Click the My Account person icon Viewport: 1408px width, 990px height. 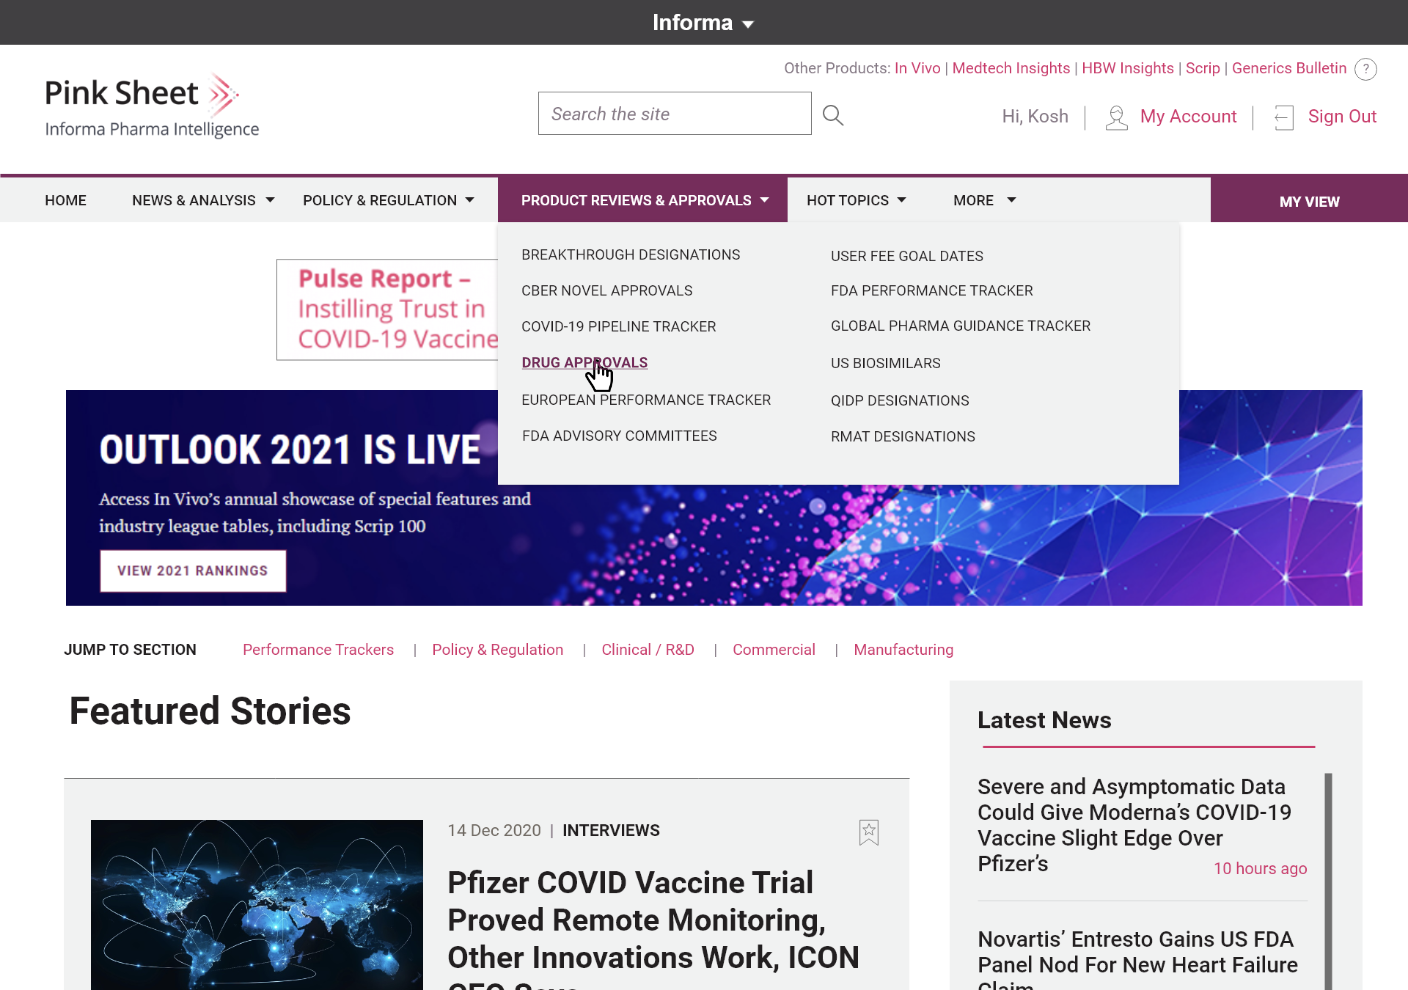click(x=1116, y=117)
